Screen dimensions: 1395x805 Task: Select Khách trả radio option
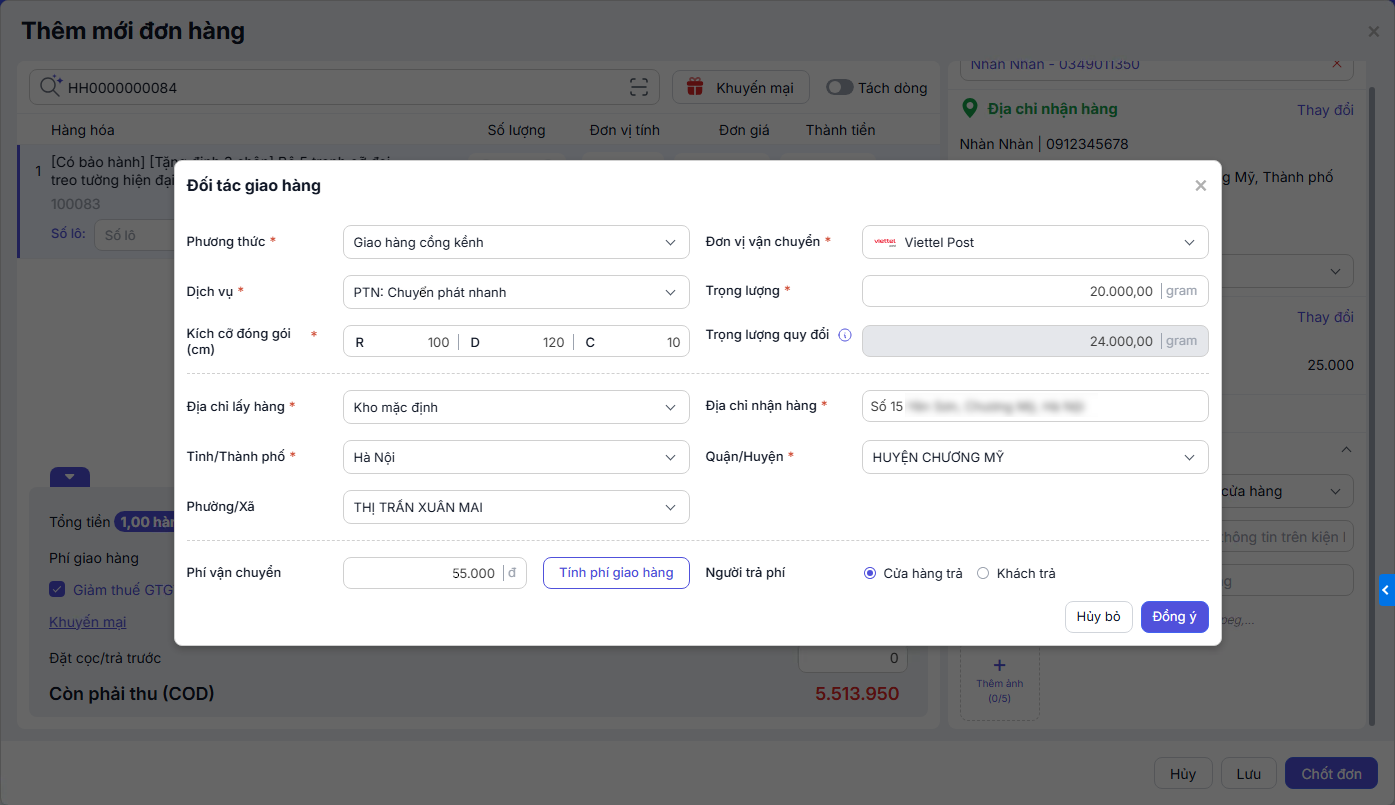[x=983, y=574]
